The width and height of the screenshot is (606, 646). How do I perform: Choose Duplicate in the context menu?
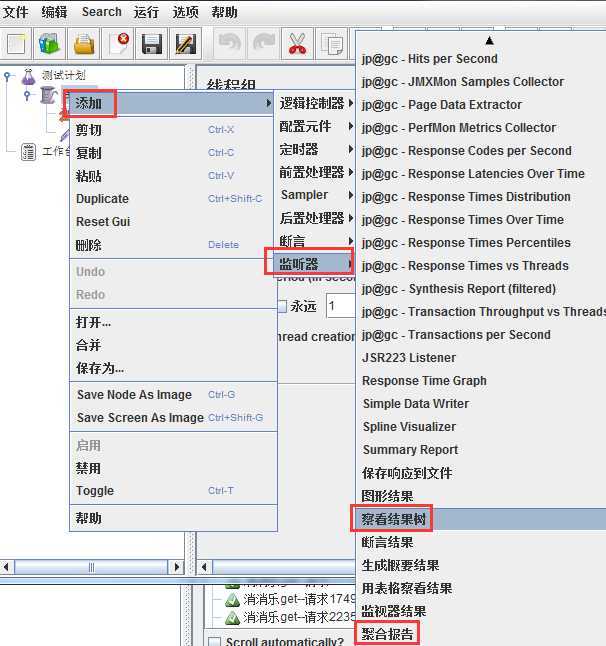tap(172, 199)
